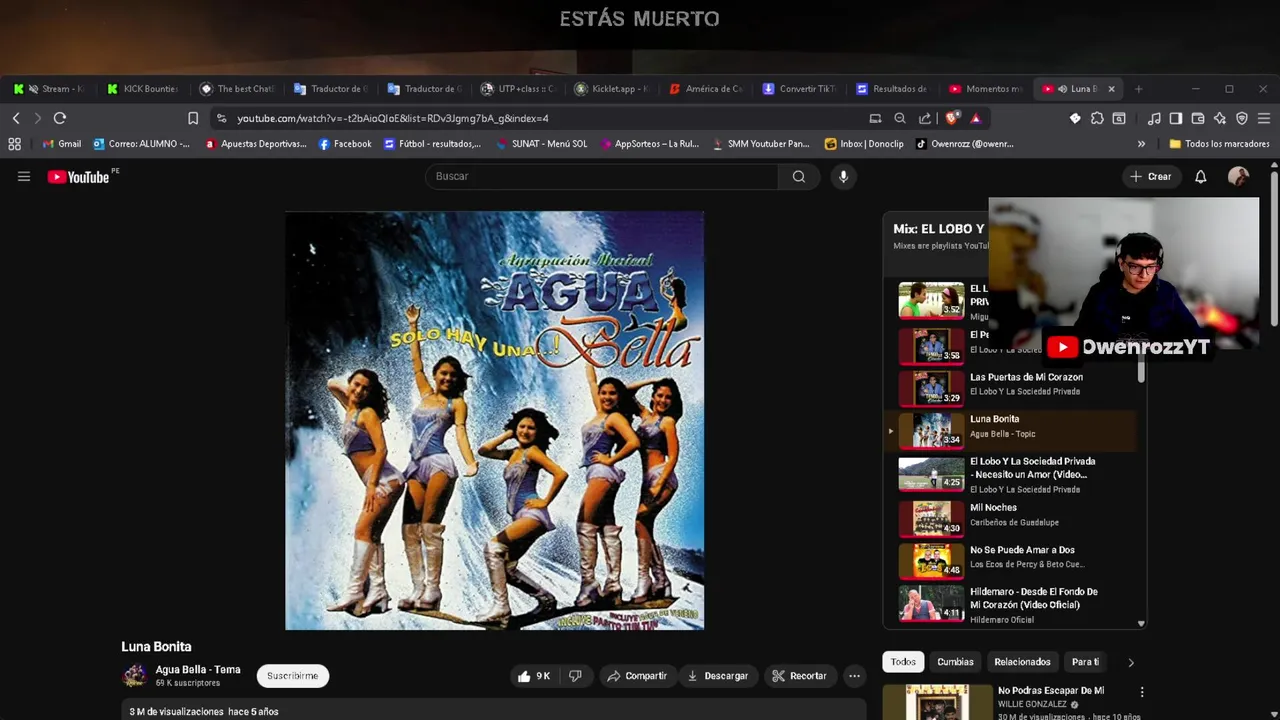
Task: Show more filter chips with right arrow
Action: coord(1131,662)
